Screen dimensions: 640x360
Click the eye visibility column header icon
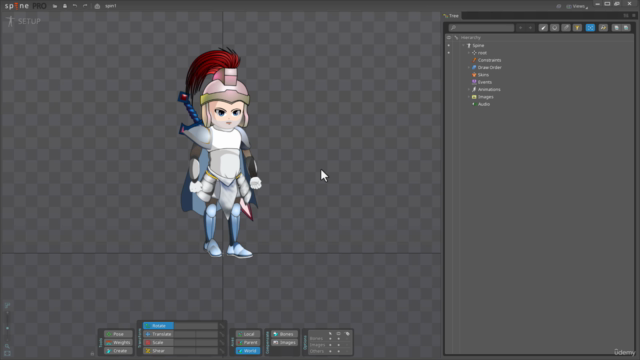point(449,38)
